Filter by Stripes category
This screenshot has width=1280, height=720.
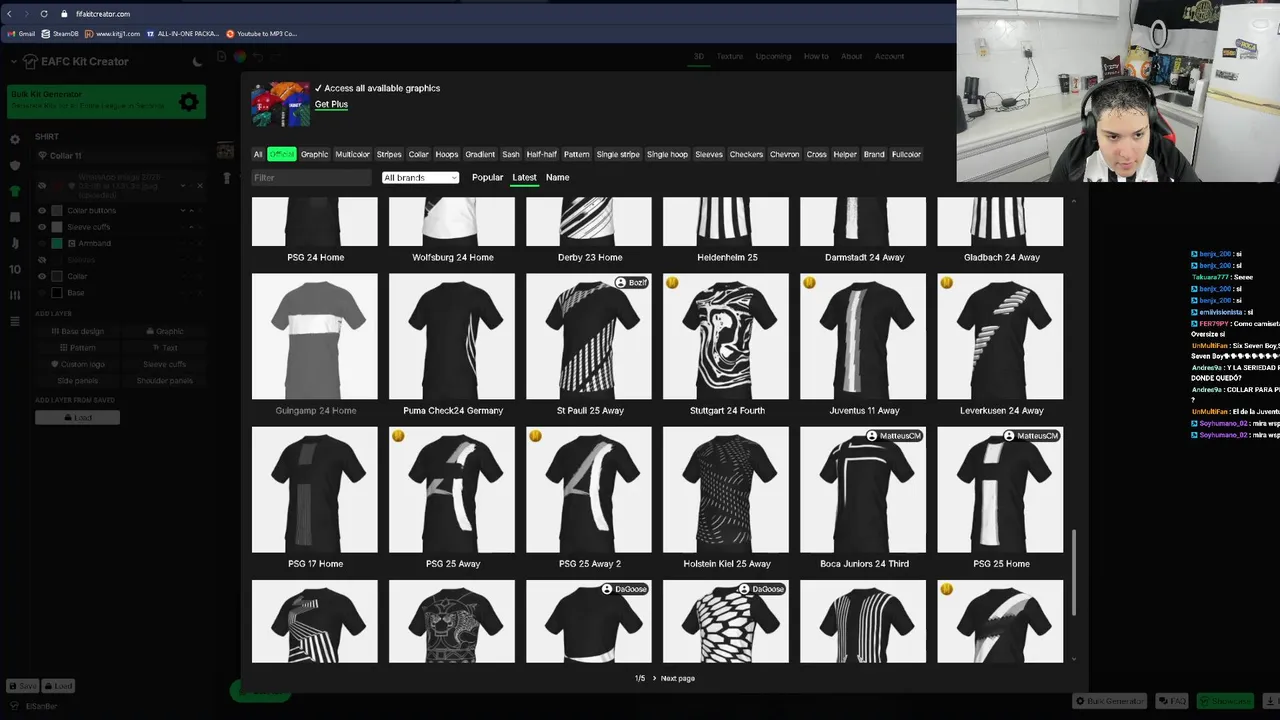389,154
